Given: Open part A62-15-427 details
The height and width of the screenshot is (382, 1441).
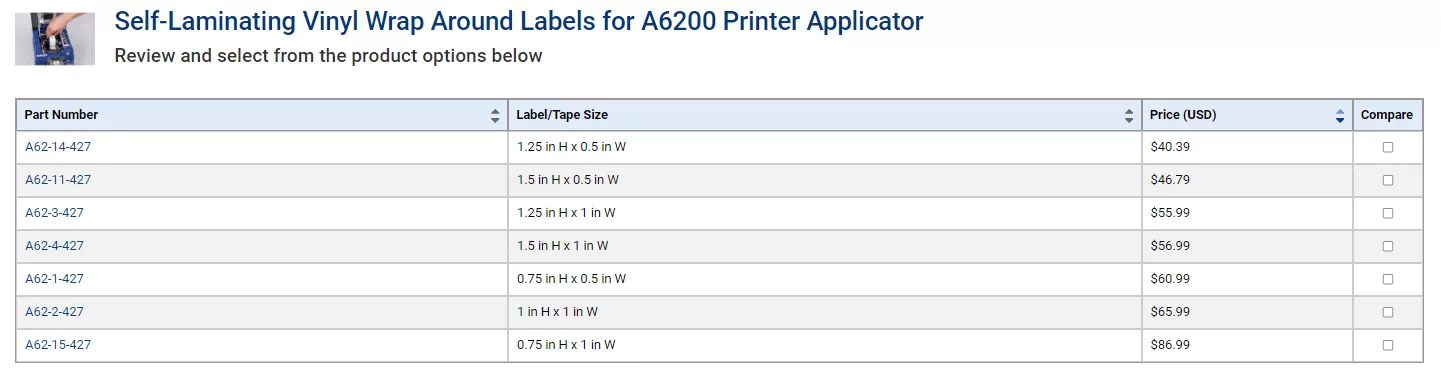Looking at the screenshot, I should (58, 345).
